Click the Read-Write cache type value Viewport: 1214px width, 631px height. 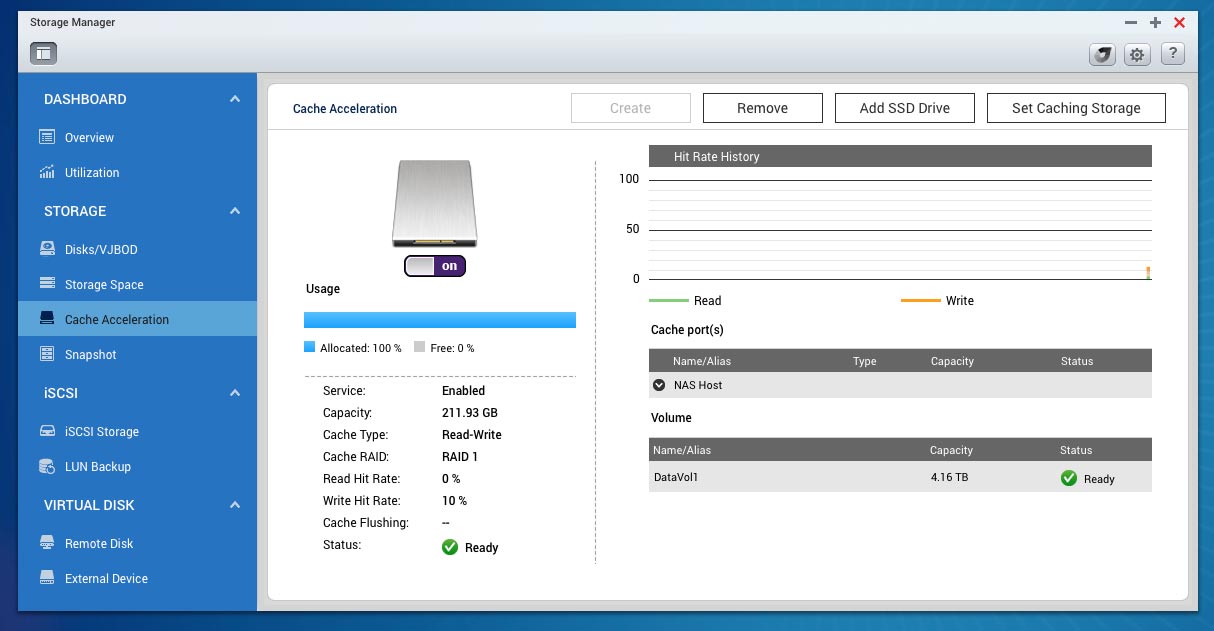472,434
